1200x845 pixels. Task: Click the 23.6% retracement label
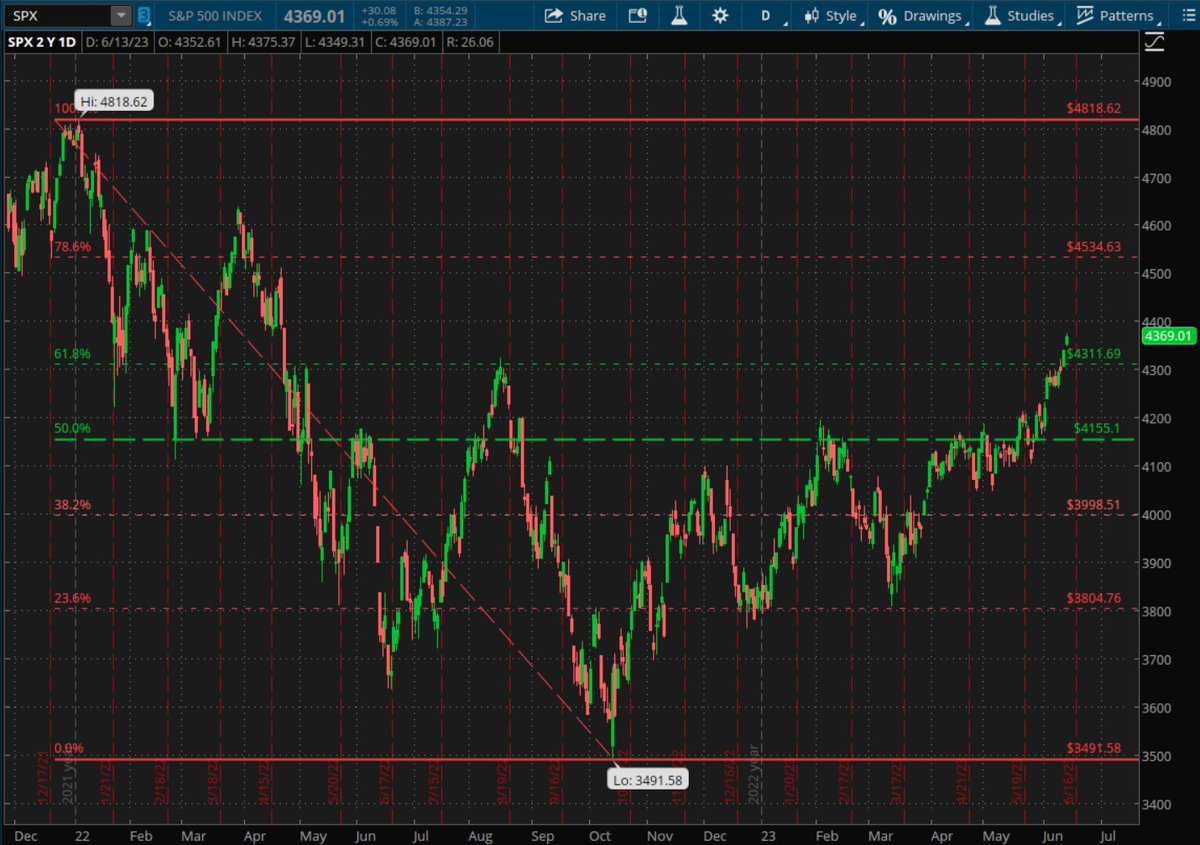(x=72, y=598)
